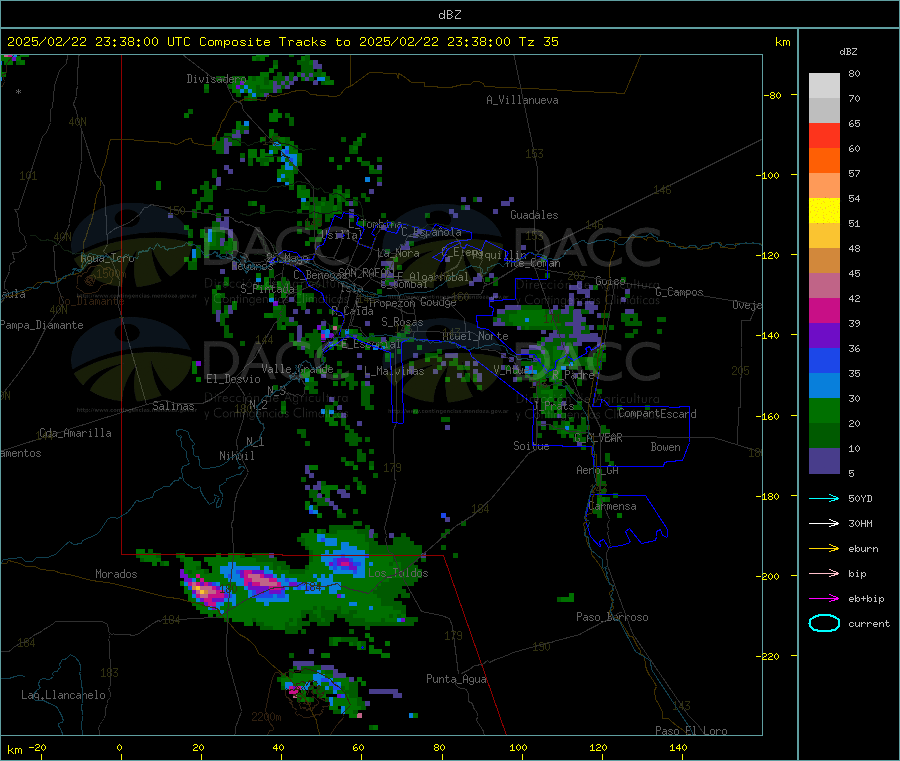Click the 'Bowen' map label

pos(665,446)
